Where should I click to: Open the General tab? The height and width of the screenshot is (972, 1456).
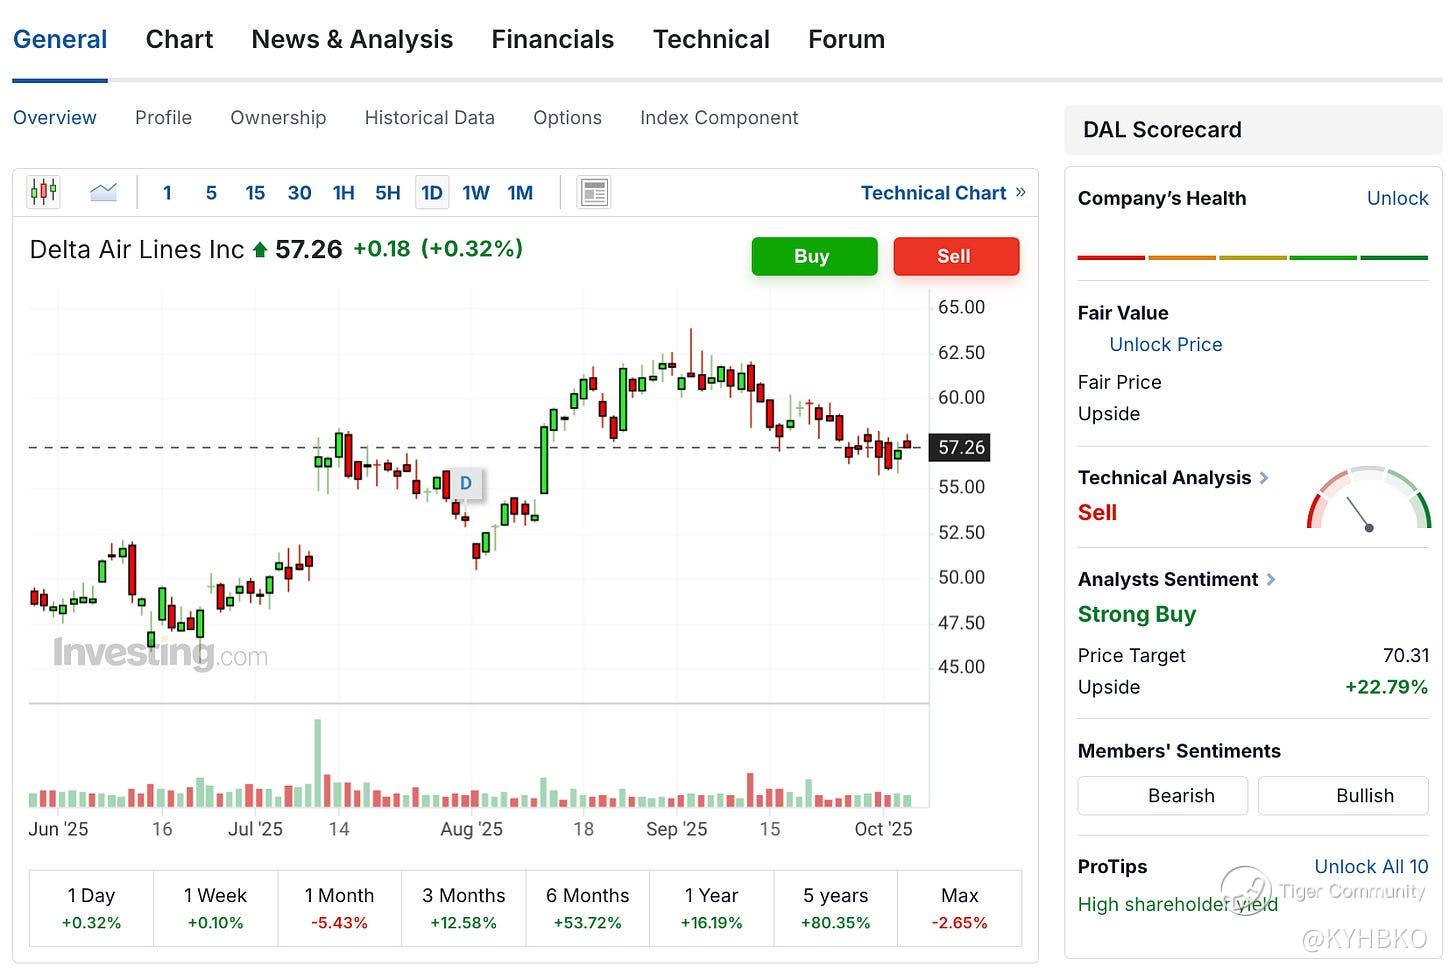point(60,40)
